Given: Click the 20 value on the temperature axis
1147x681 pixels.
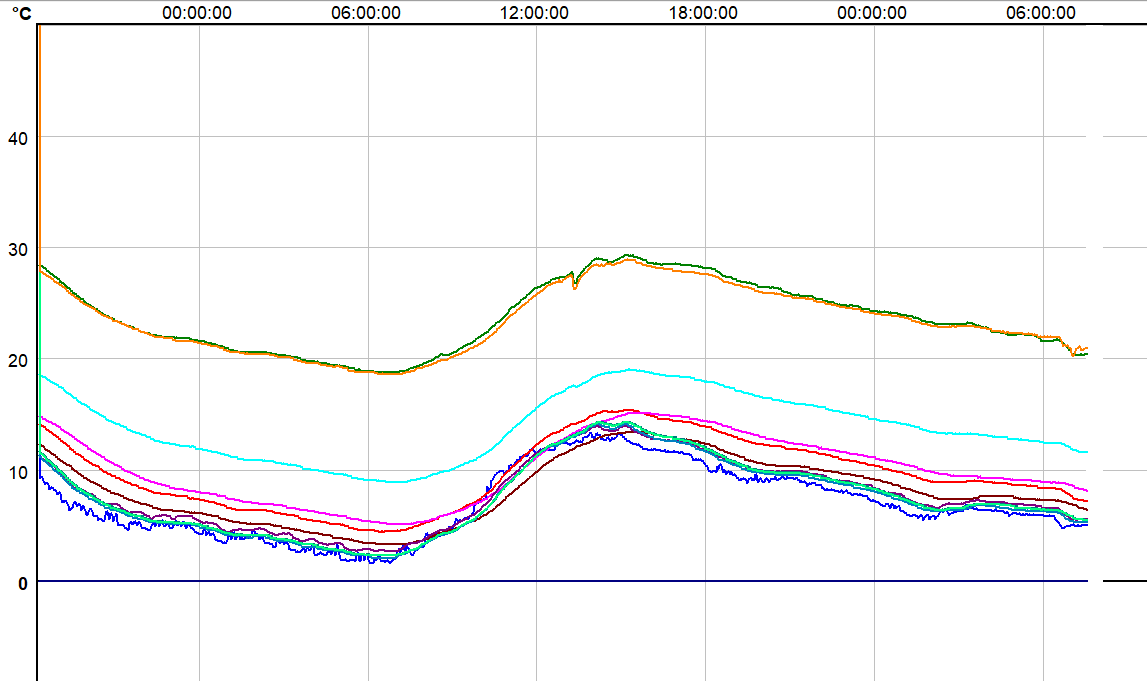Looking at the screenshot, I should pos(19,359).
